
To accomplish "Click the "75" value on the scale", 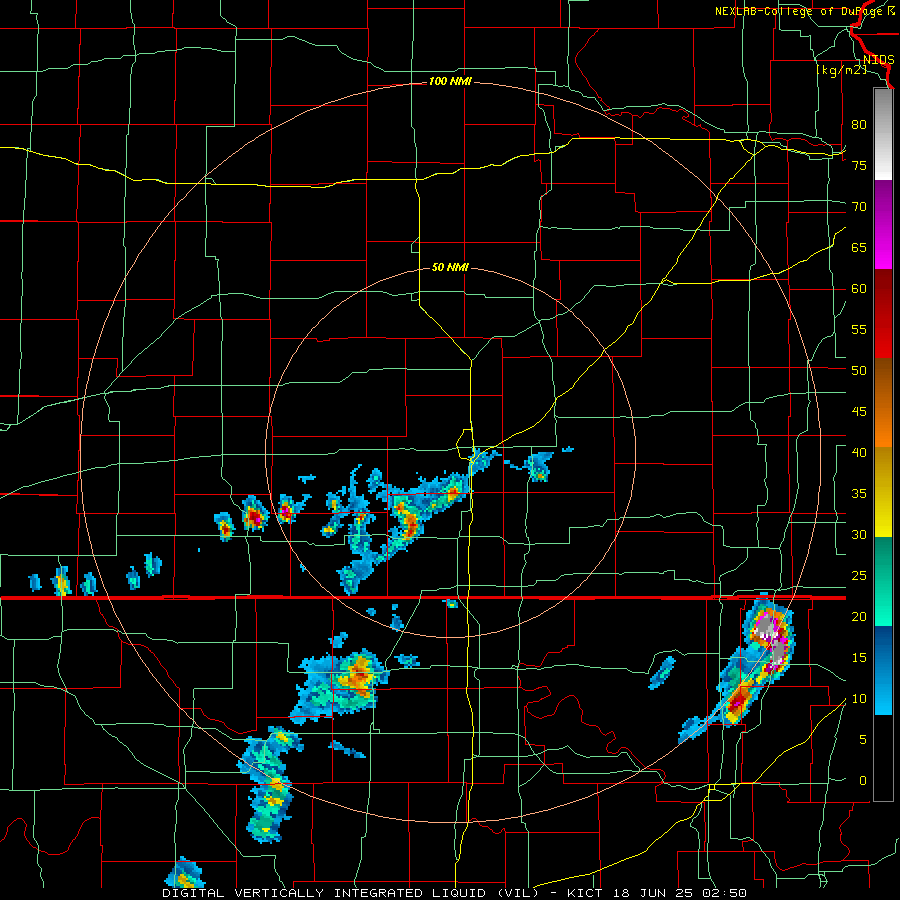I will coord(859,165).
